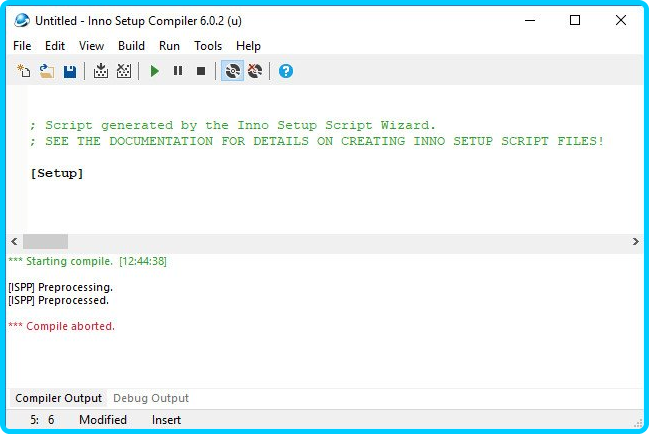
Task: Pause execution with the pause icon
Action: coord(178,71)
